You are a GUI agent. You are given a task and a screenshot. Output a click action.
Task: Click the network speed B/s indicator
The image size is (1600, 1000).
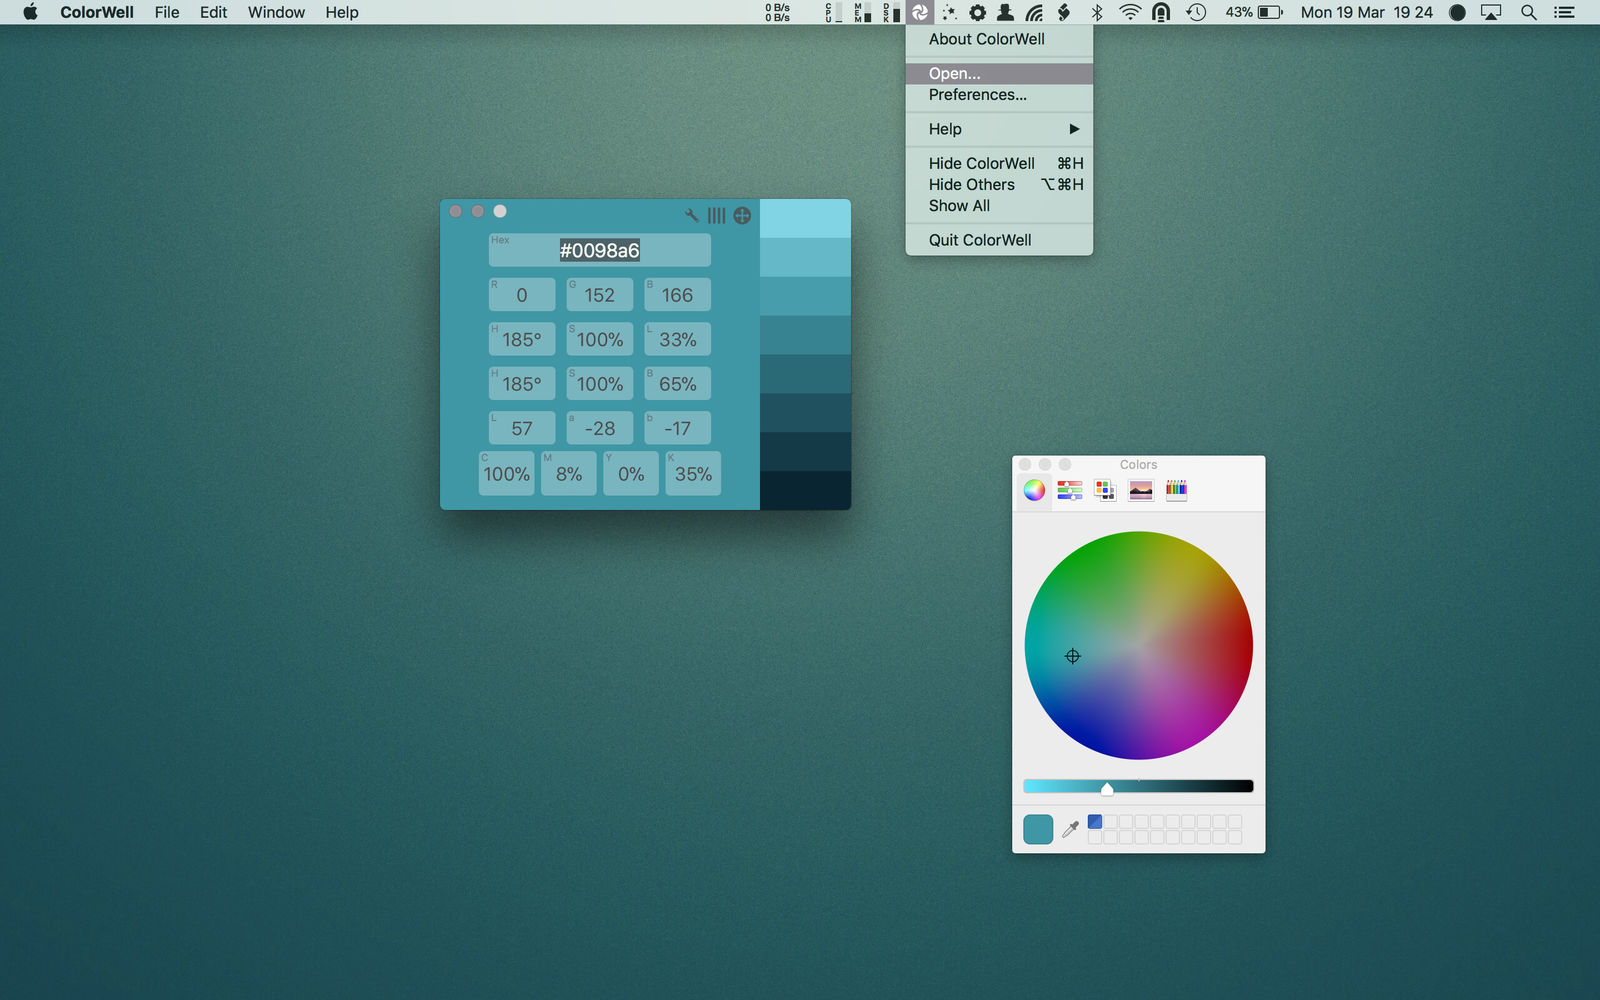tap(777, 12)
